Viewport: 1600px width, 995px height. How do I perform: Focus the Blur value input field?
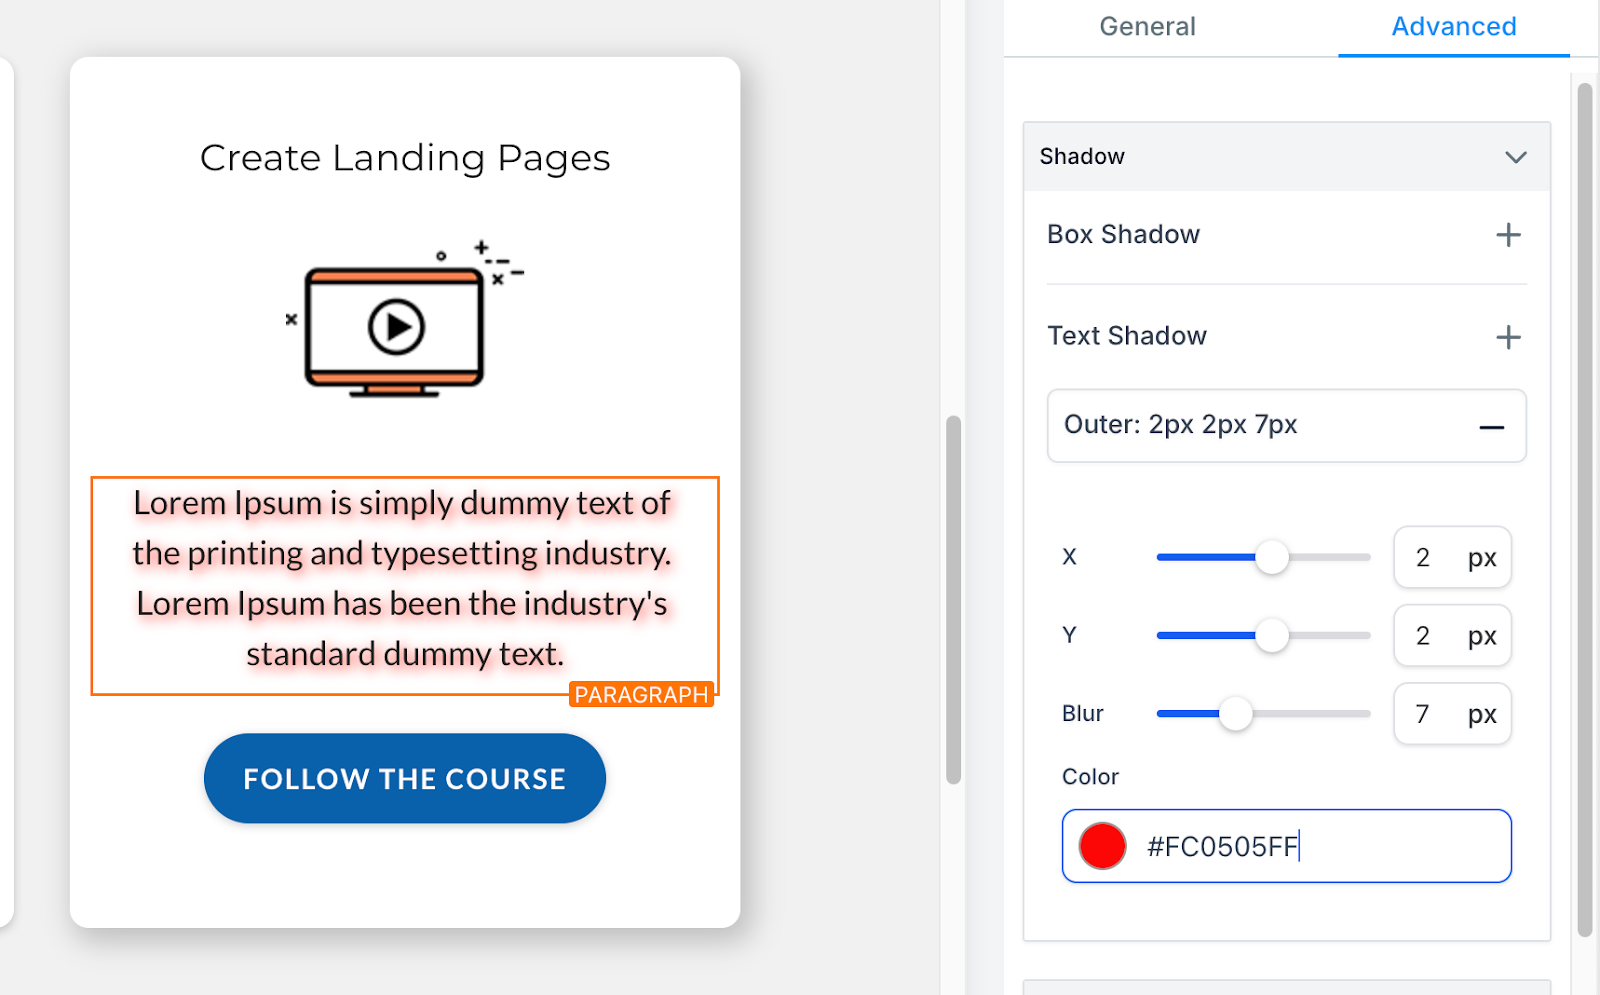(x=1452, y=714)
